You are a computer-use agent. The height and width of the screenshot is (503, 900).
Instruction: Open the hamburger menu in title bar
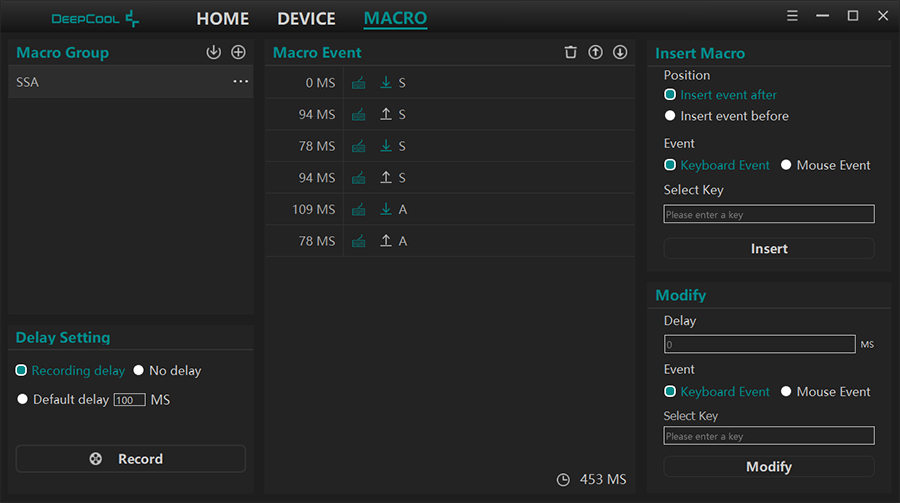point(792,16)
